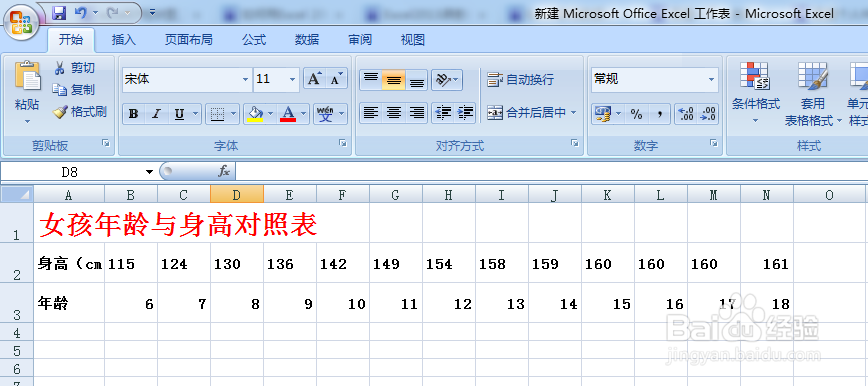Open the wén phonetic guide tool

tap(326, 114)
